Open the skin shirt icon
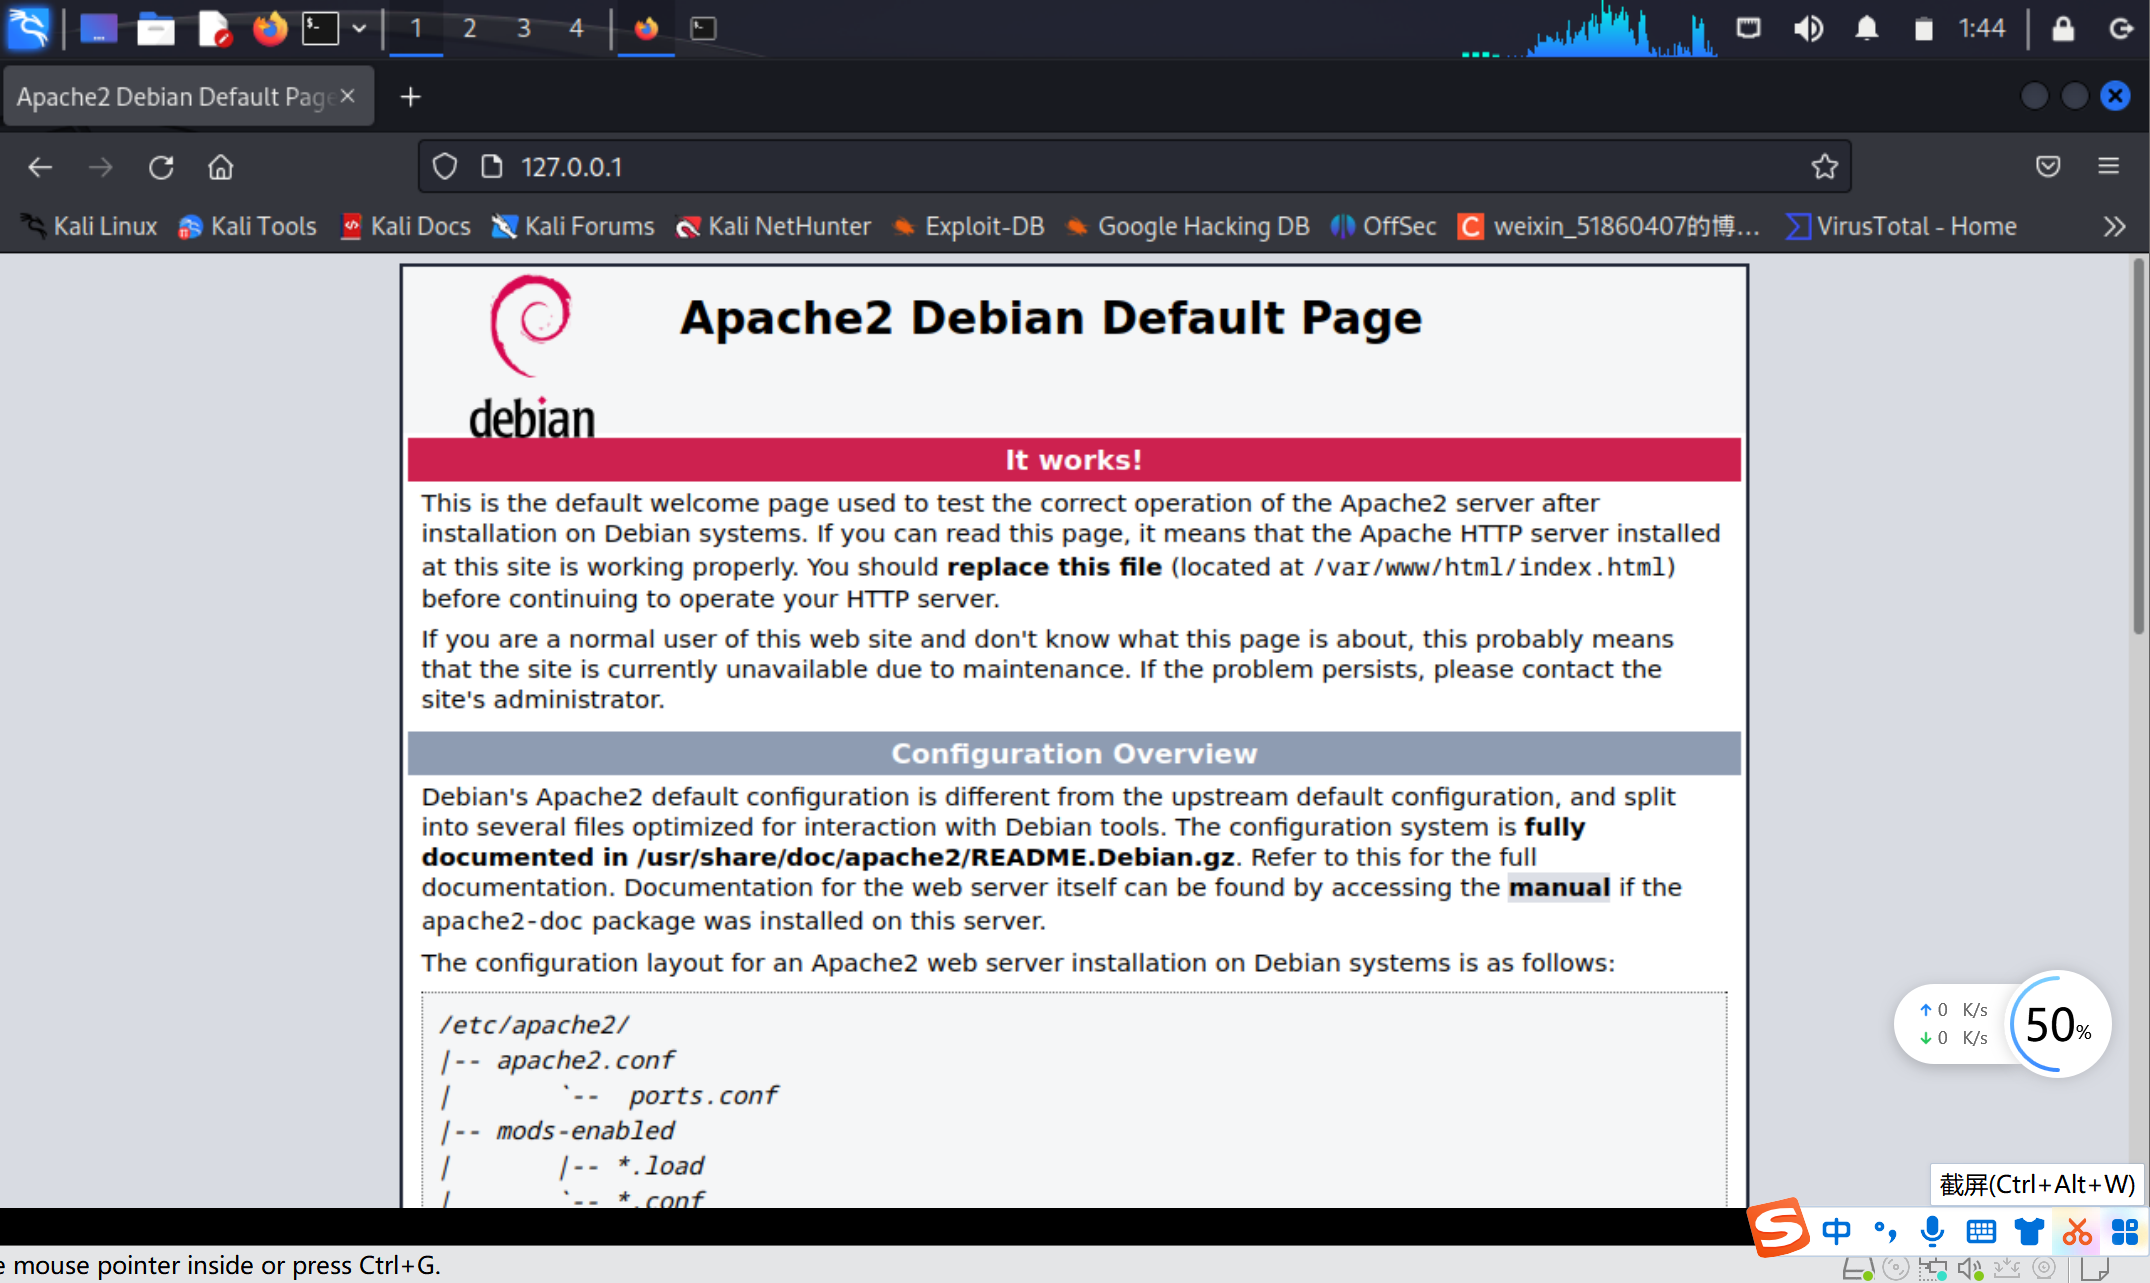The image size is (2150, 1283). [2029, 1231]
